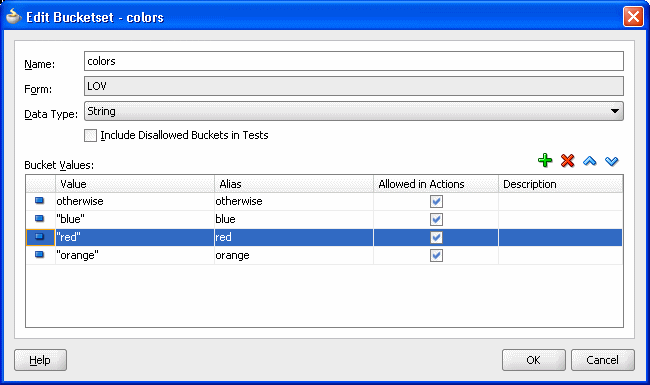Click the OK button

[x=534, y=360]
